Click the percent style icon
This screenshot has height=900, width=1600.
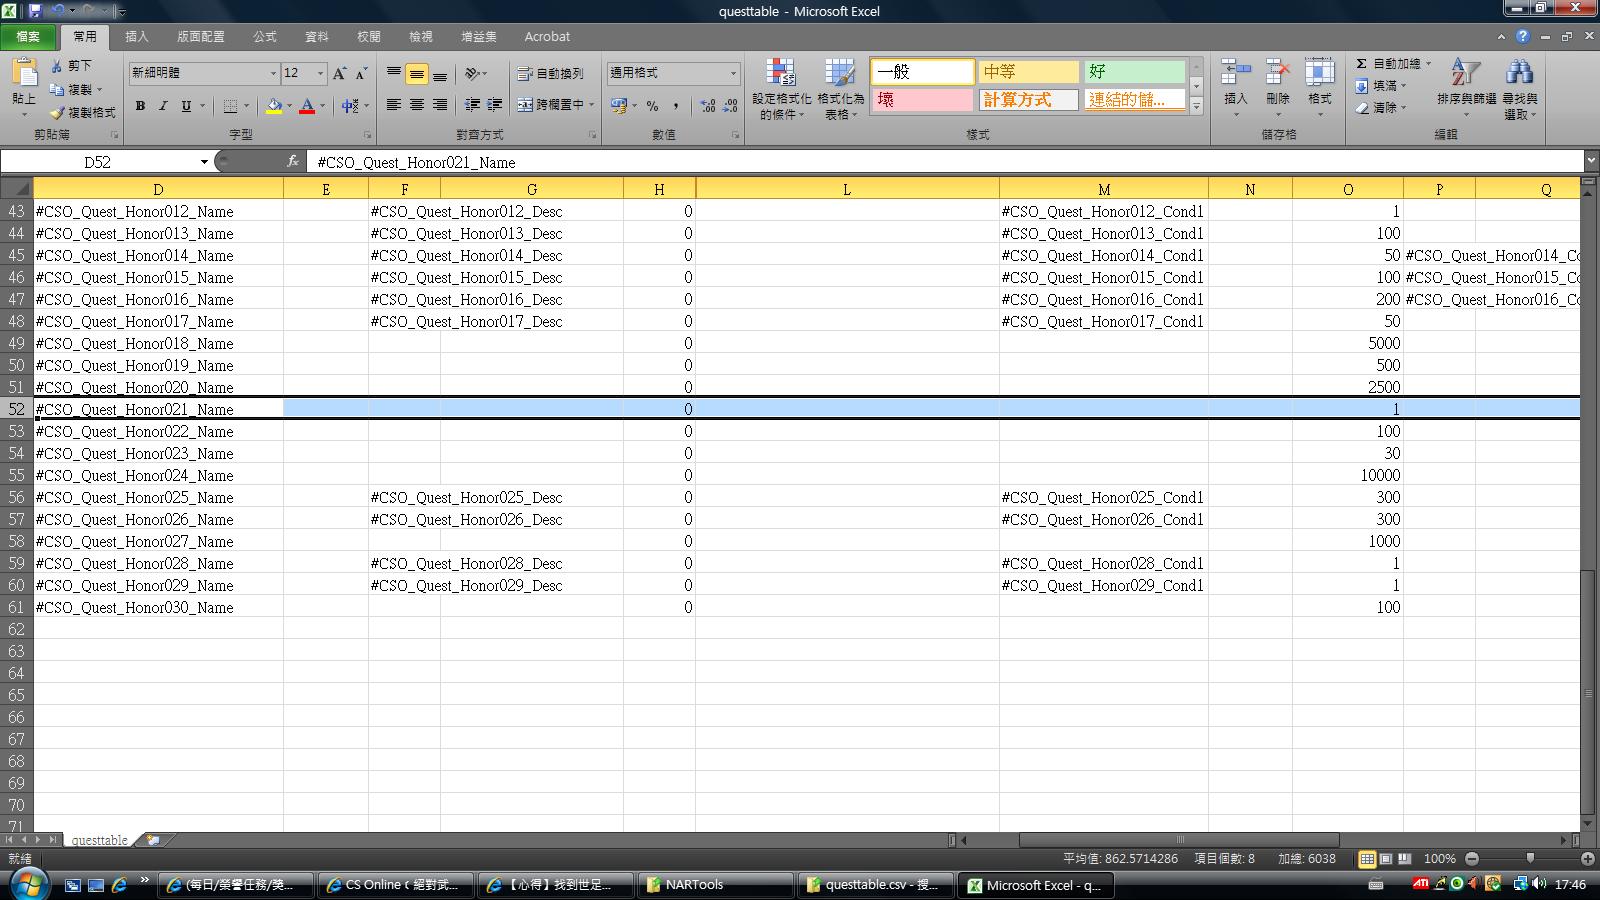click(x=652, y=105)
